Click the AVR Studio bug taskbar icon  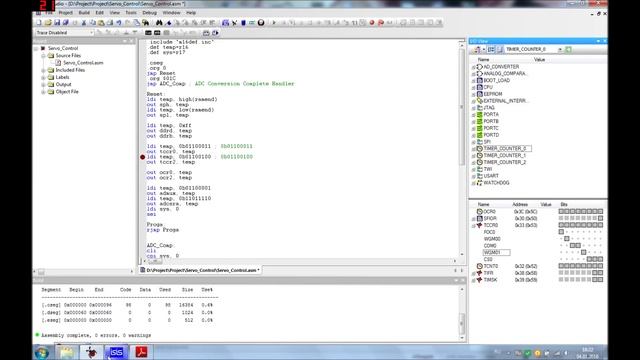tap(91, 352)
